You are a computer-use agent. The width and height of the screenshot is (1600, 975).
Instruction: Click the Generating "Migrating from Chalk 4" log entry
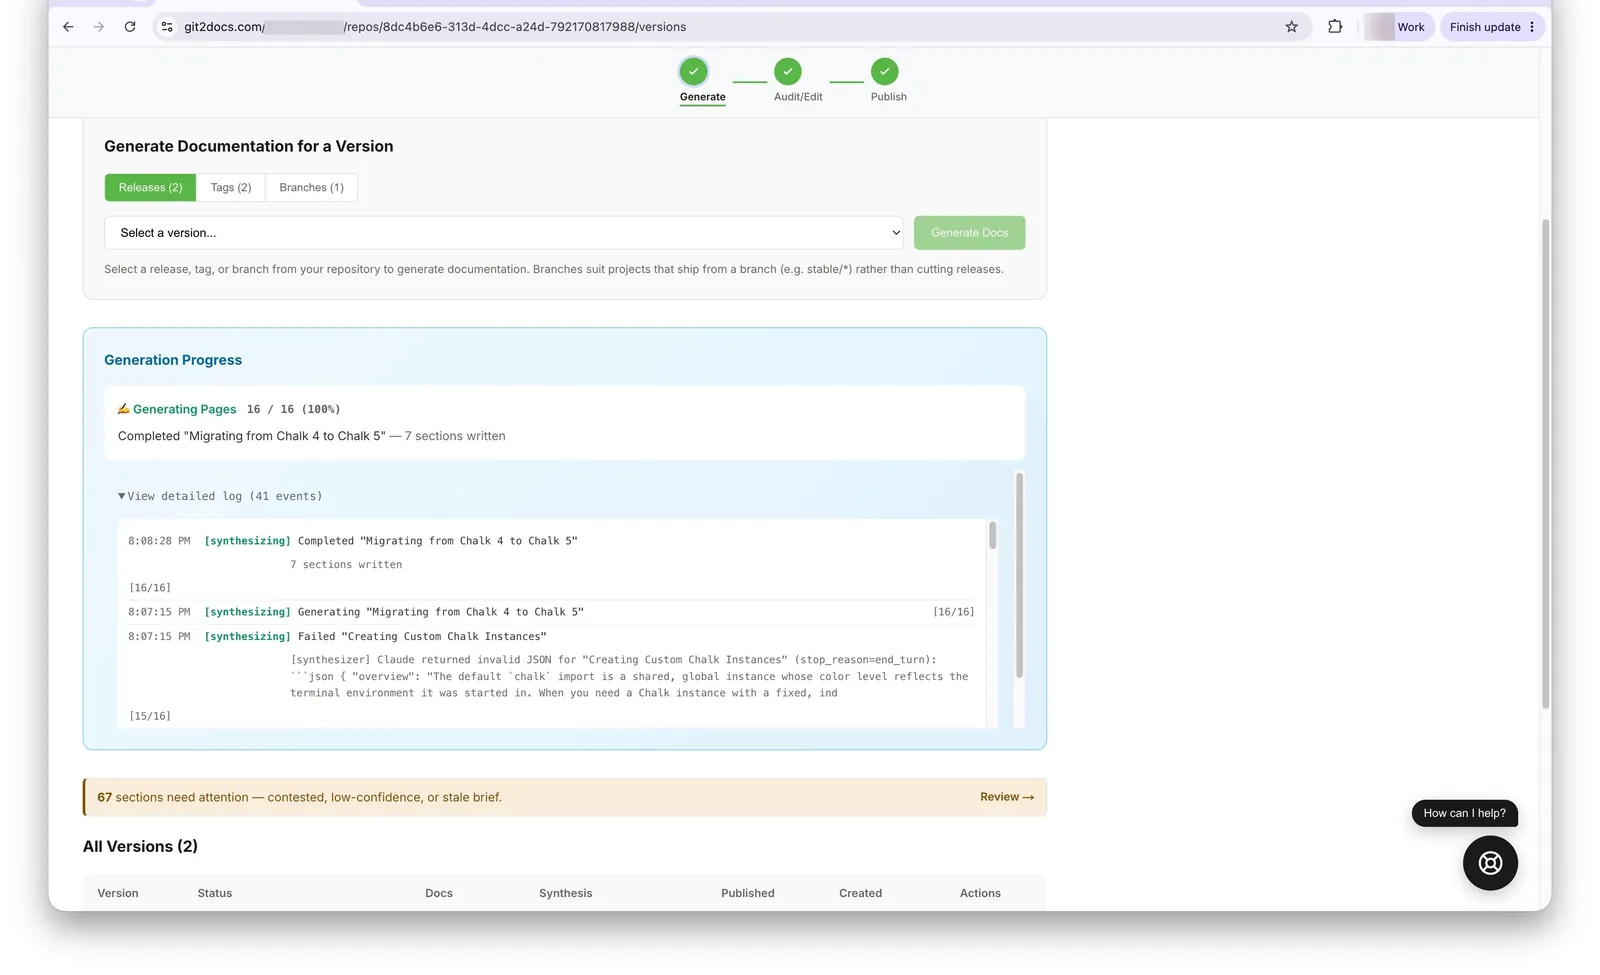click(x=551, y=612)
